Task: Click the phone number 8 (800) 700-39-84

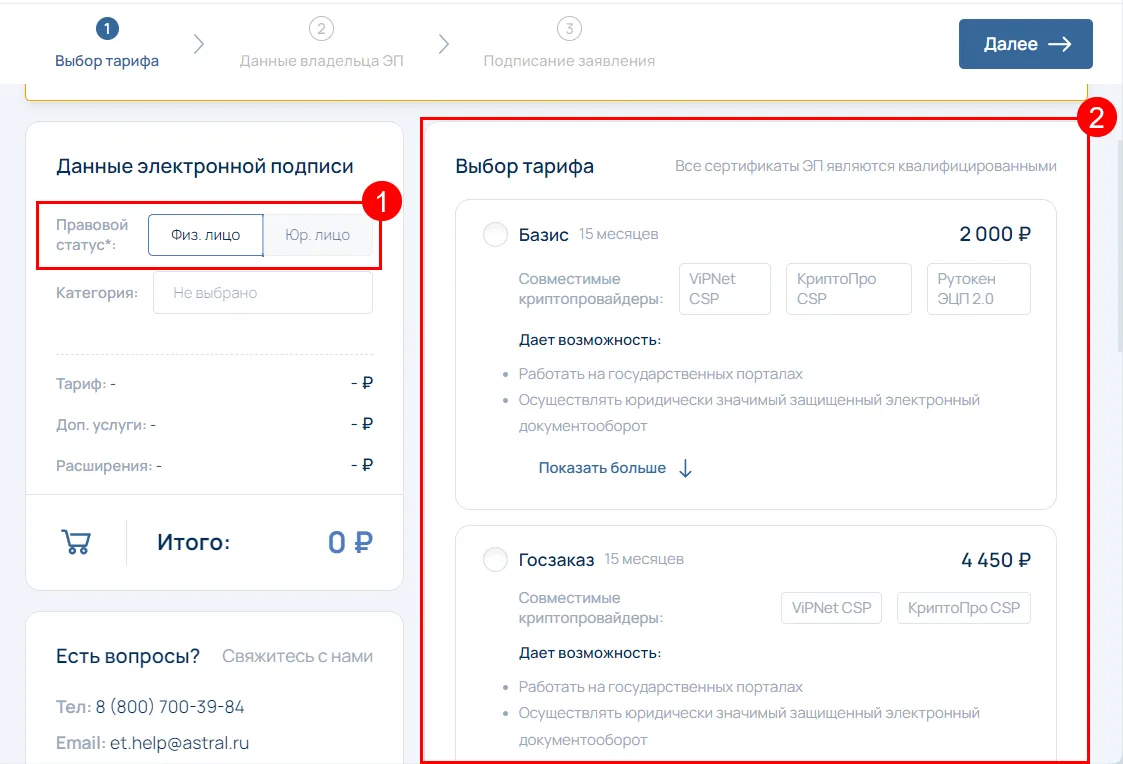Action: pos(170,707)
